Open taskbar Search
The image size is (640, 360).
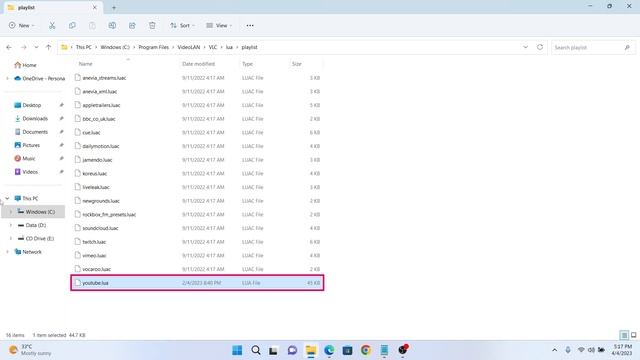(x=256, y=350)
